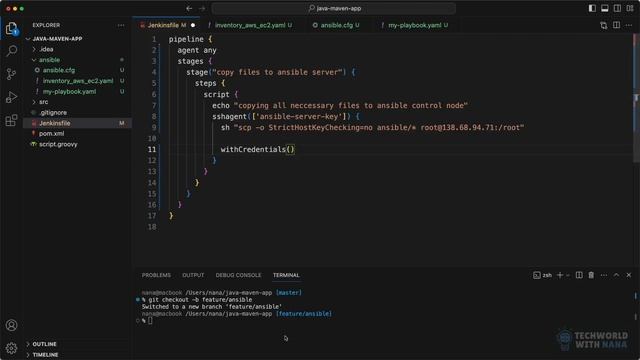640x360 pixels.
Task: Click the 'agent any' line in editor
Action: pos(197,50)
